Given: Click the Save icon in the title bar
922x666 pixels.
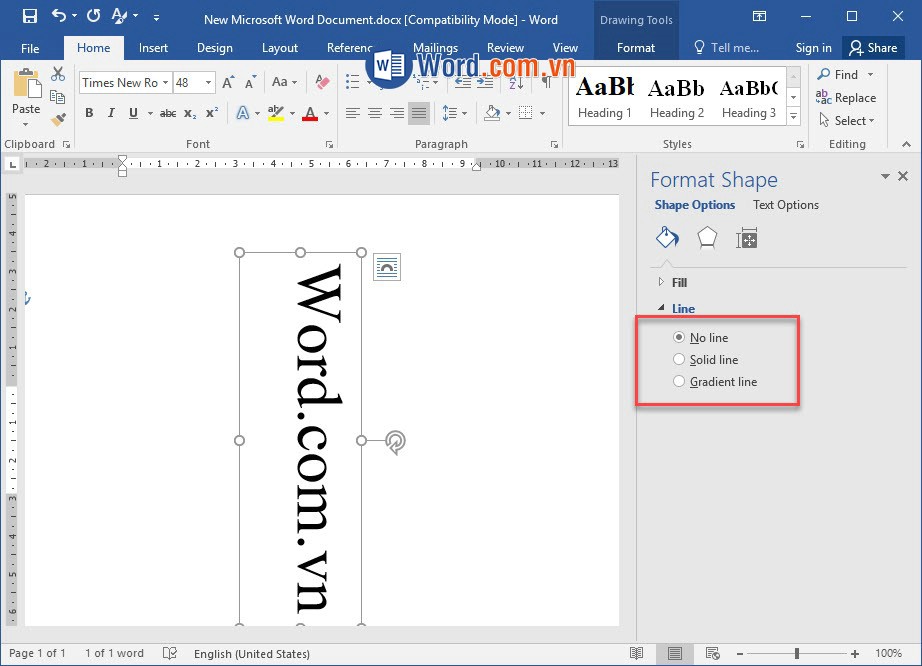Looking at the screenshot, I should point(29,16).
